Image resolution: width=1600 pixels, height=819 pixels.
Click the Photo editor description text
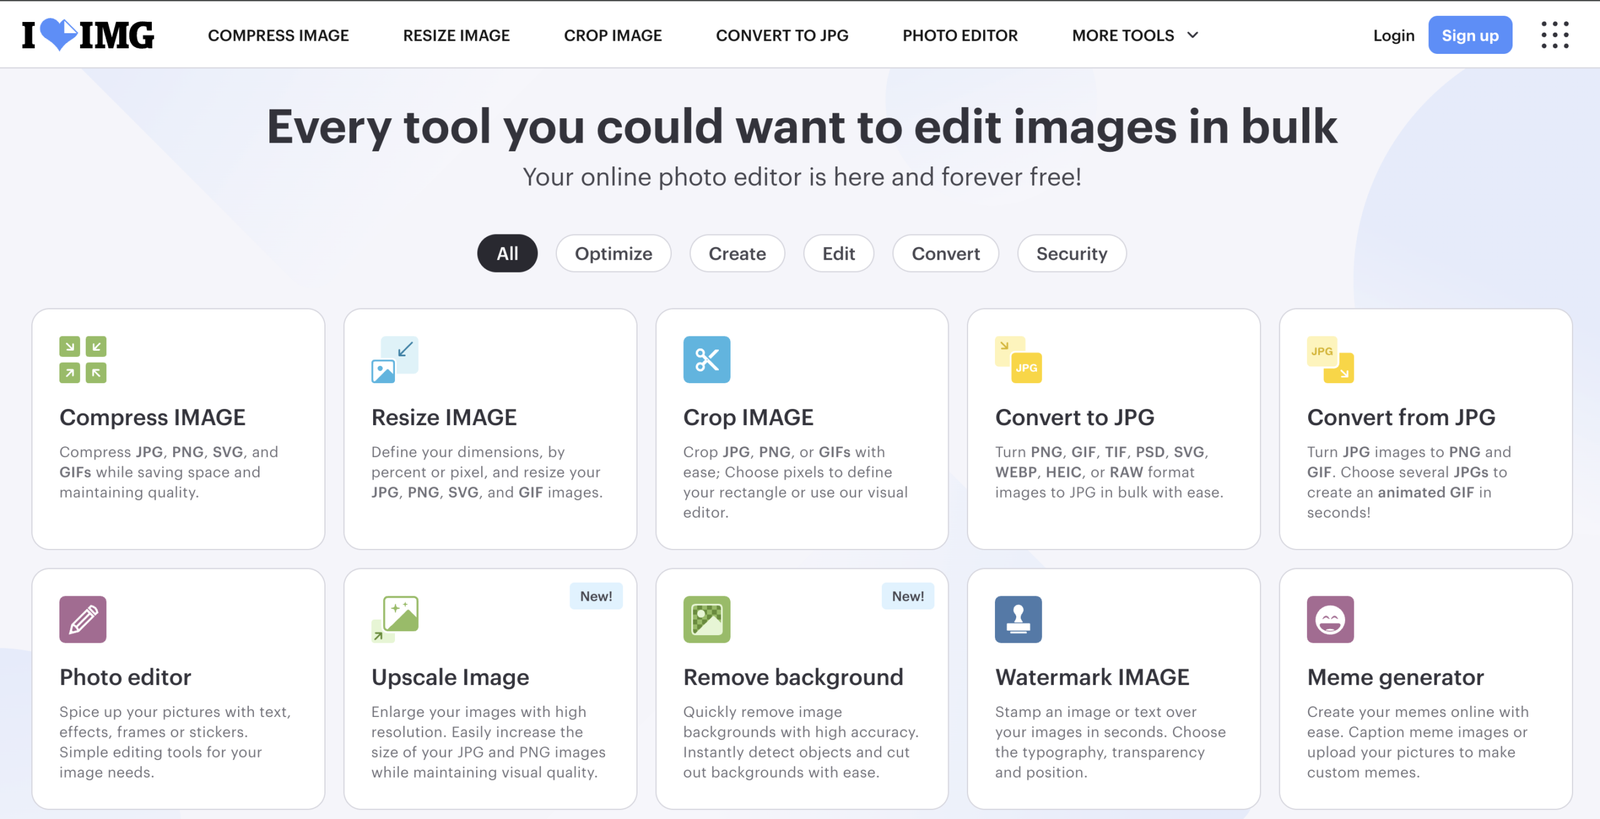(175, 742)
